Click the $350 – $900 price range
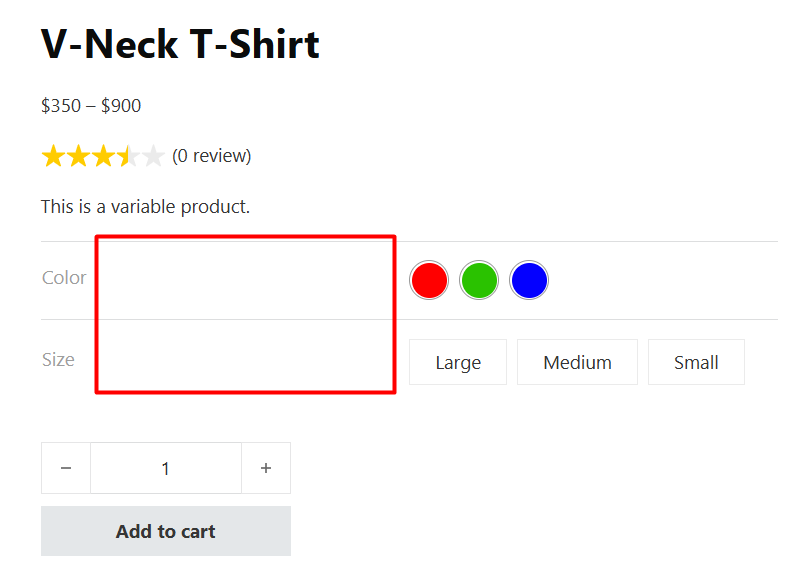This screenshot has height=584, width=797. pos(91,106)
